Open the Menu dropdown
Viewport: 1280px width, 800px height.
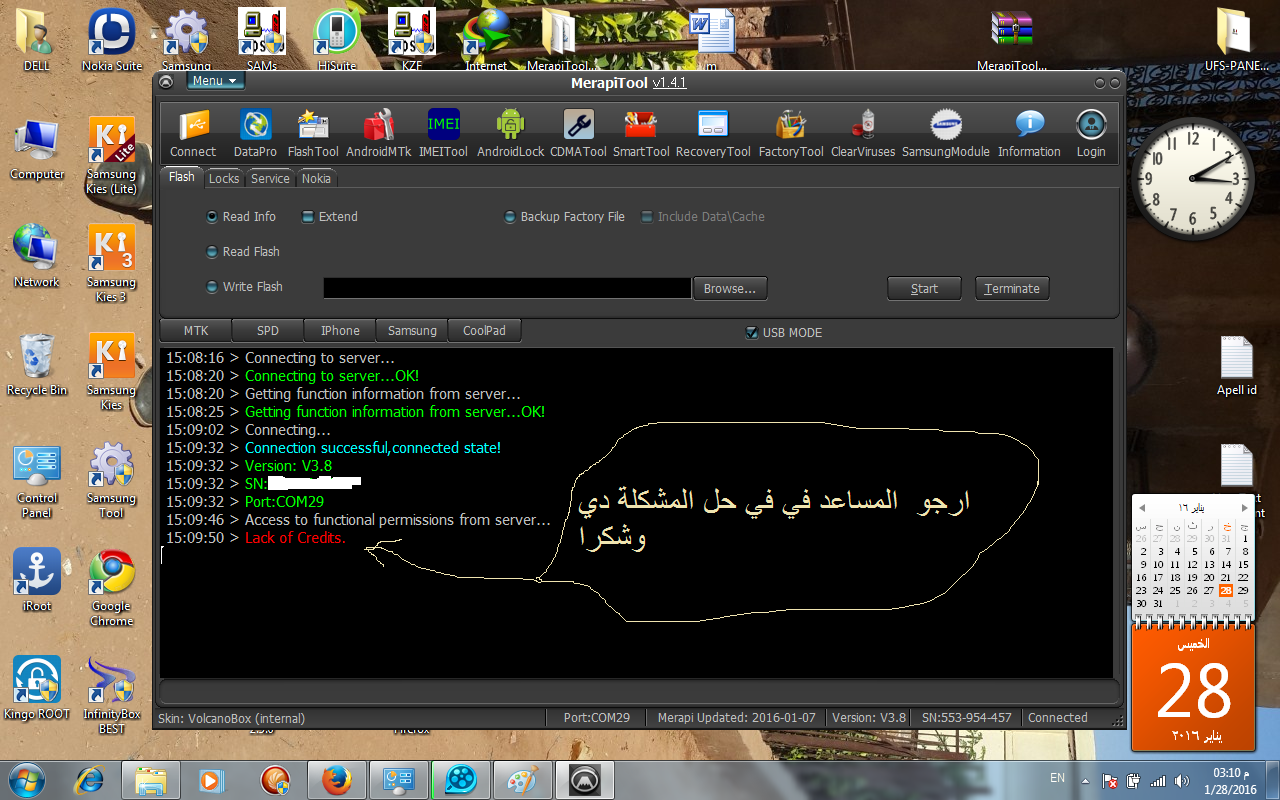pyautogui.click(x=215, y=81)
